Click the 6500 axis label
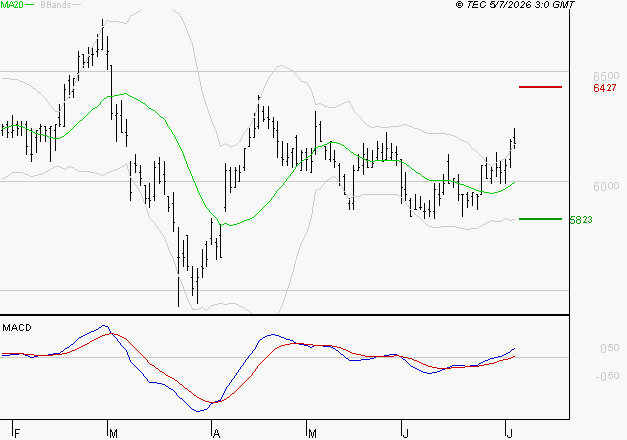The width and height of the screenshot is (627, 440). 606,76
